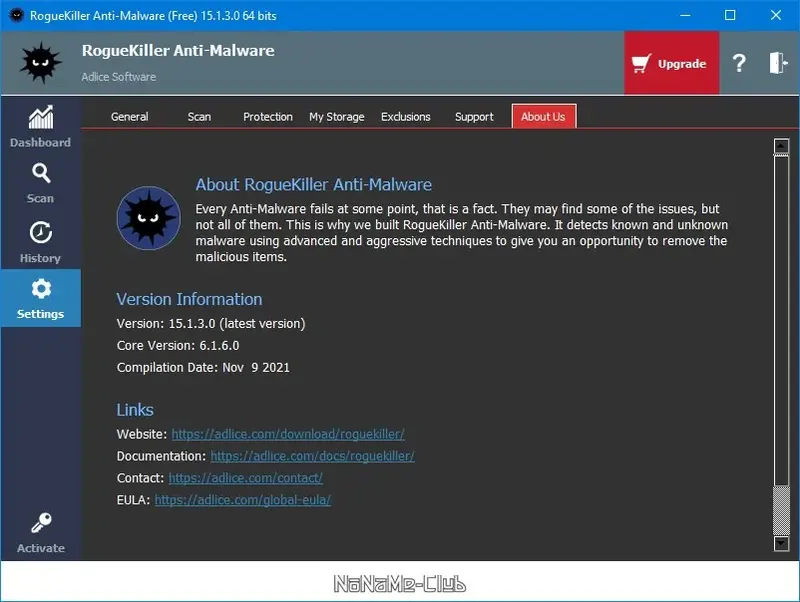Screen dimensions: 800x602
Task: Maximize the RogueKiller window
Action: [x=730, y=15]
